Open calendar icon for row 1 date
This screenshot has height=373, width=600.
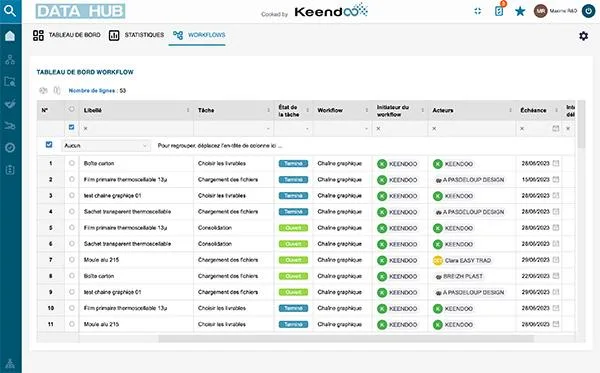tap(556, 163)
